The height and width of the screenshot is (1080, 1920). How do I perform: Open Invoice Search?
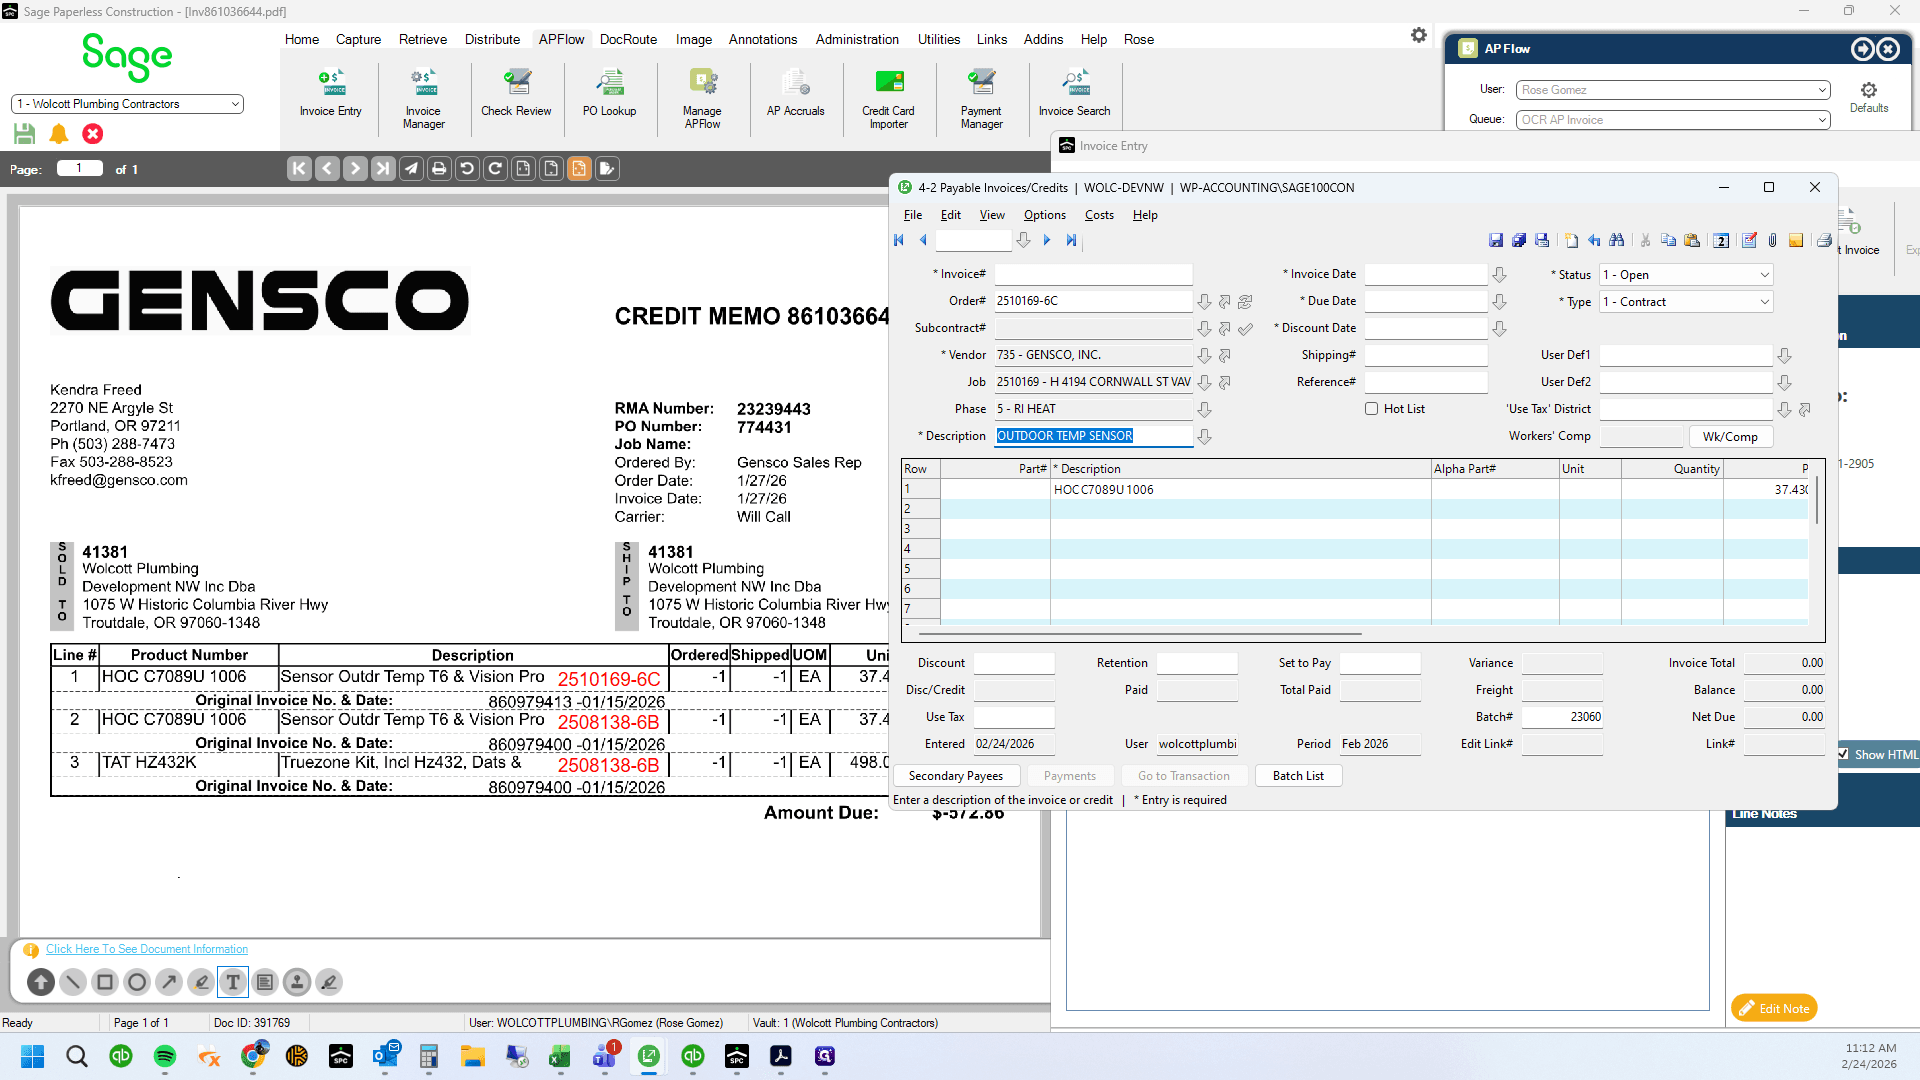[1074, 93]
